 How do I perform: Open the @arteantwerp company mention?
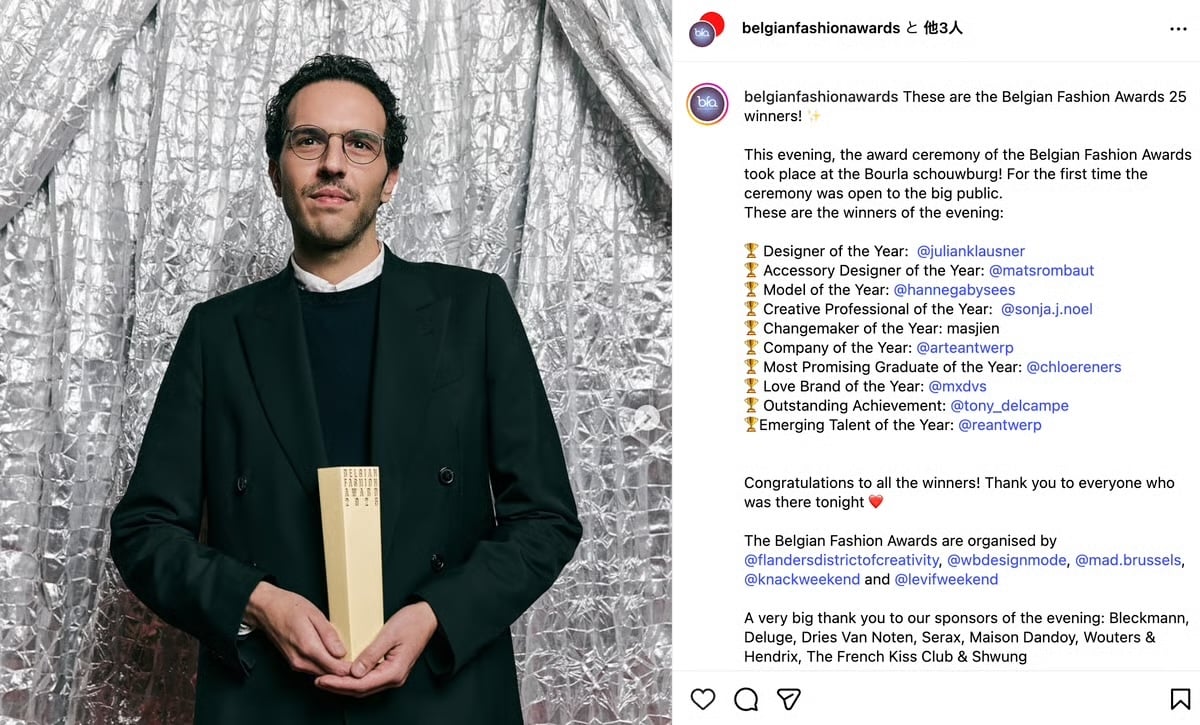coord(965,348)
